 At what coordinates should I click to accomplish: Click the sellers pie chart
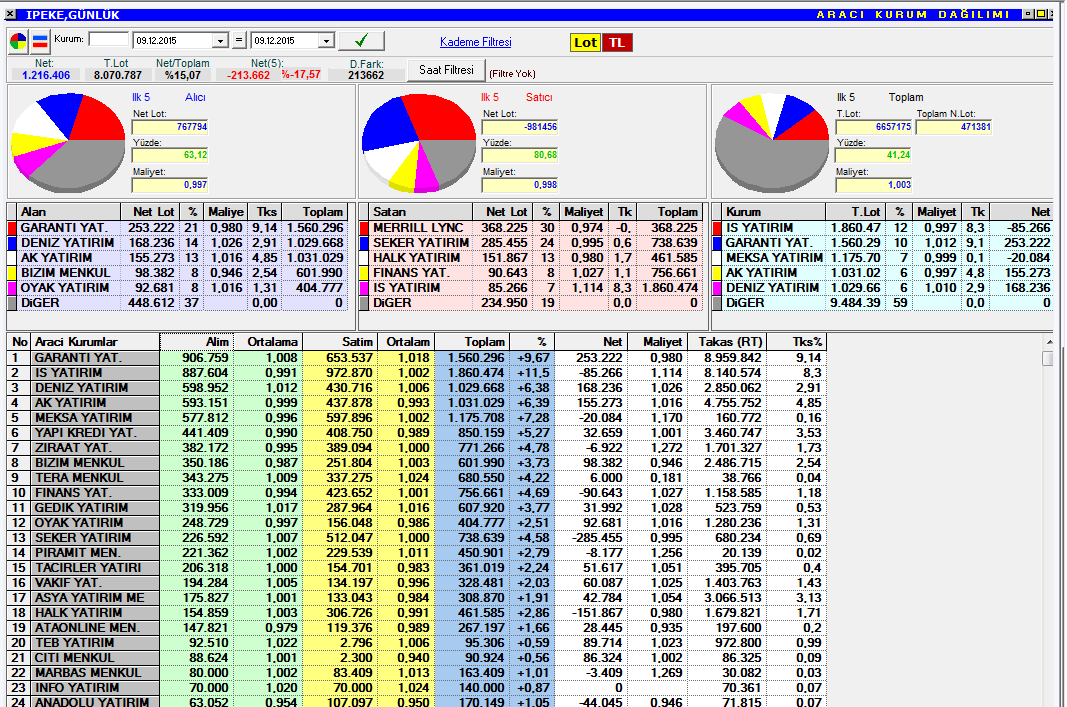[x=418, y=143]
